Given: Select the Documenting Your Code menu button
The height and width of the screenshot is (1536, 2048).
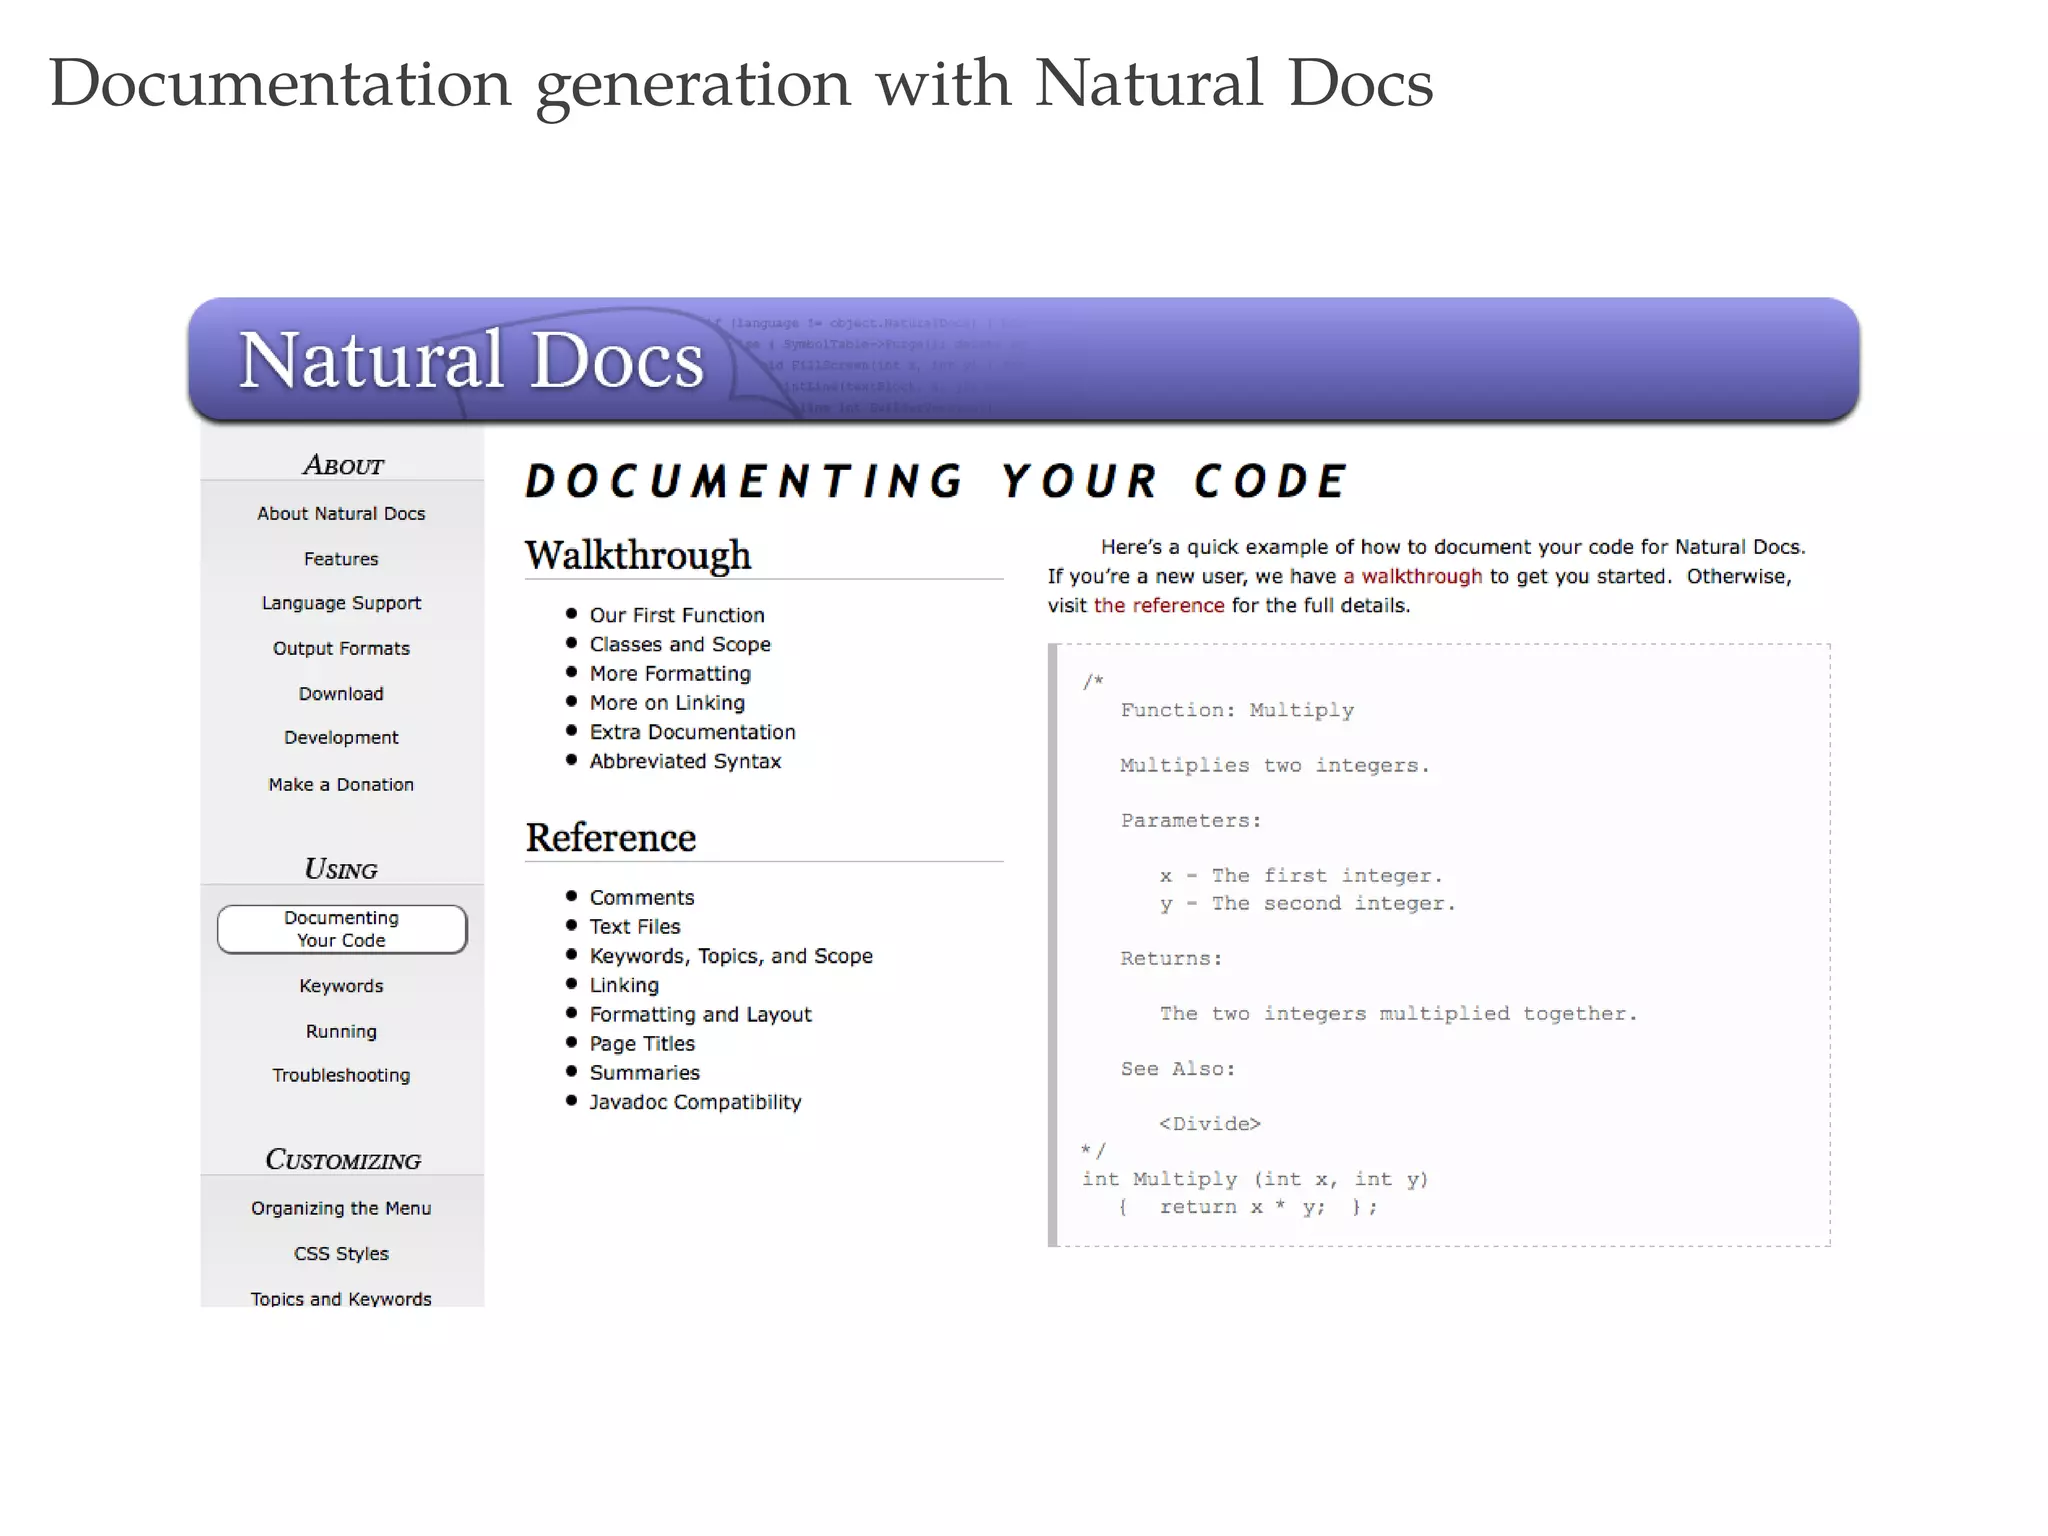Looking at the screenshot, I should [x=341, y=929].
